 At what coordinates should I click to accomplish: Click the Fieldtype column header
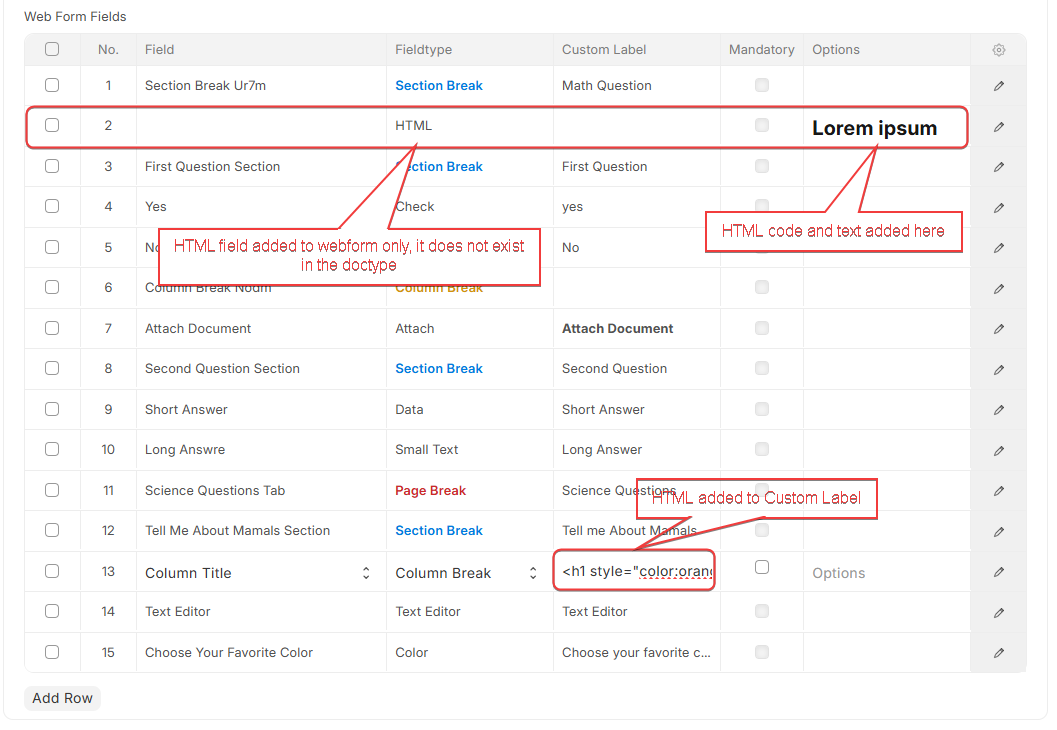tap(424, 49)
